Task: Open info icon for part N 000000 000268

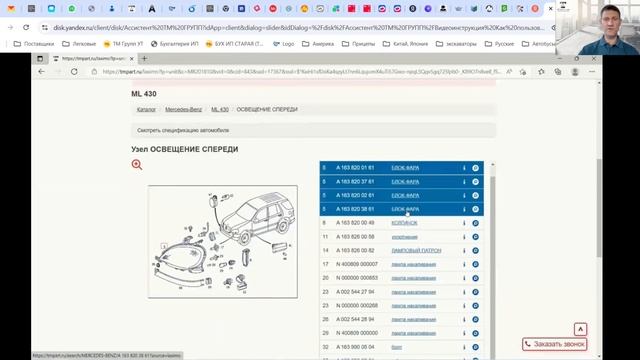Action: (x=464, y=306)
